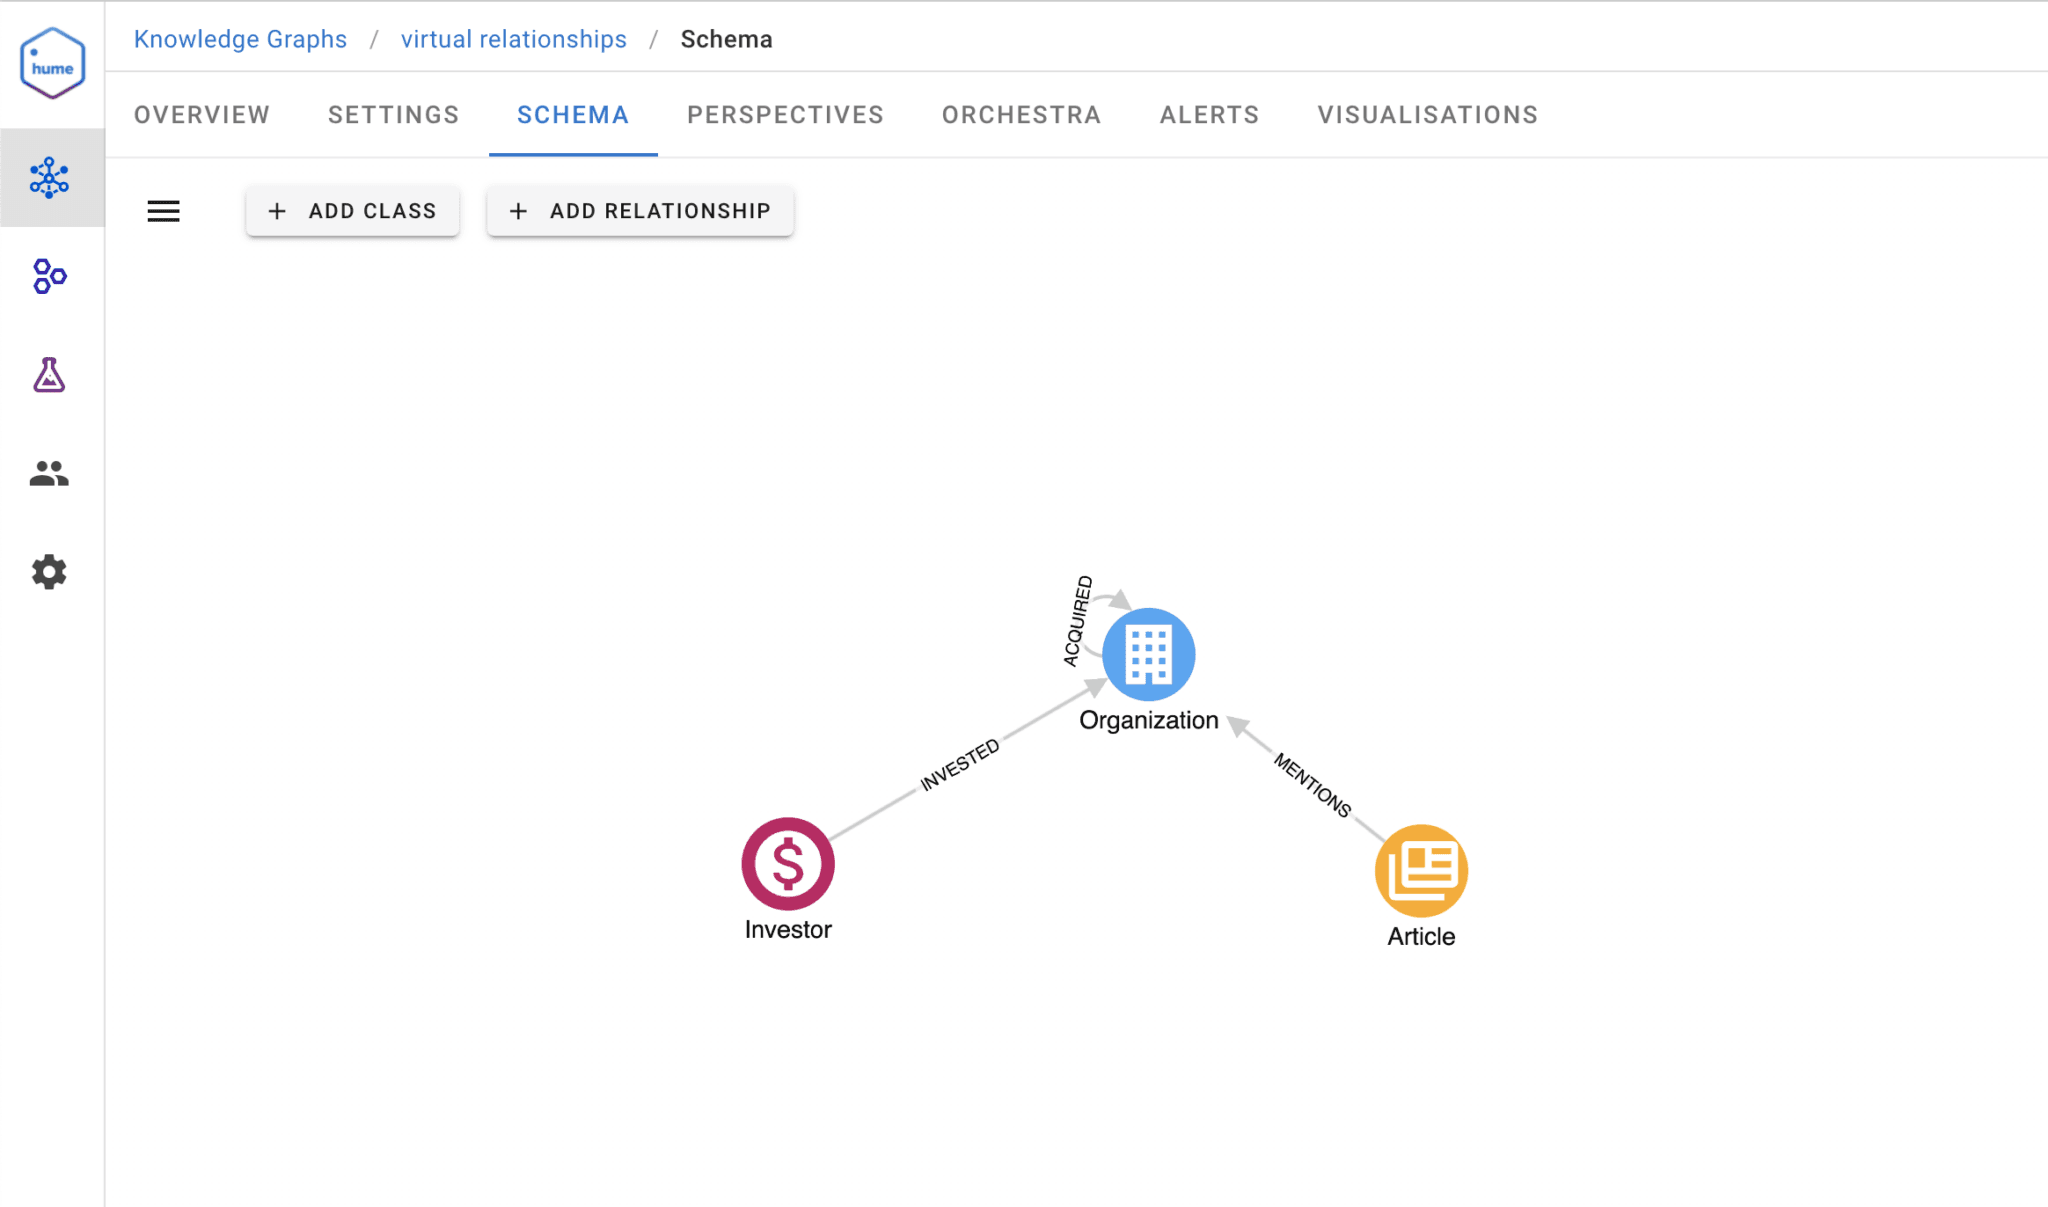Switch to the OVERVIEW tab
Viewport: 2048px width, 1207px height.
click(202, 114)
